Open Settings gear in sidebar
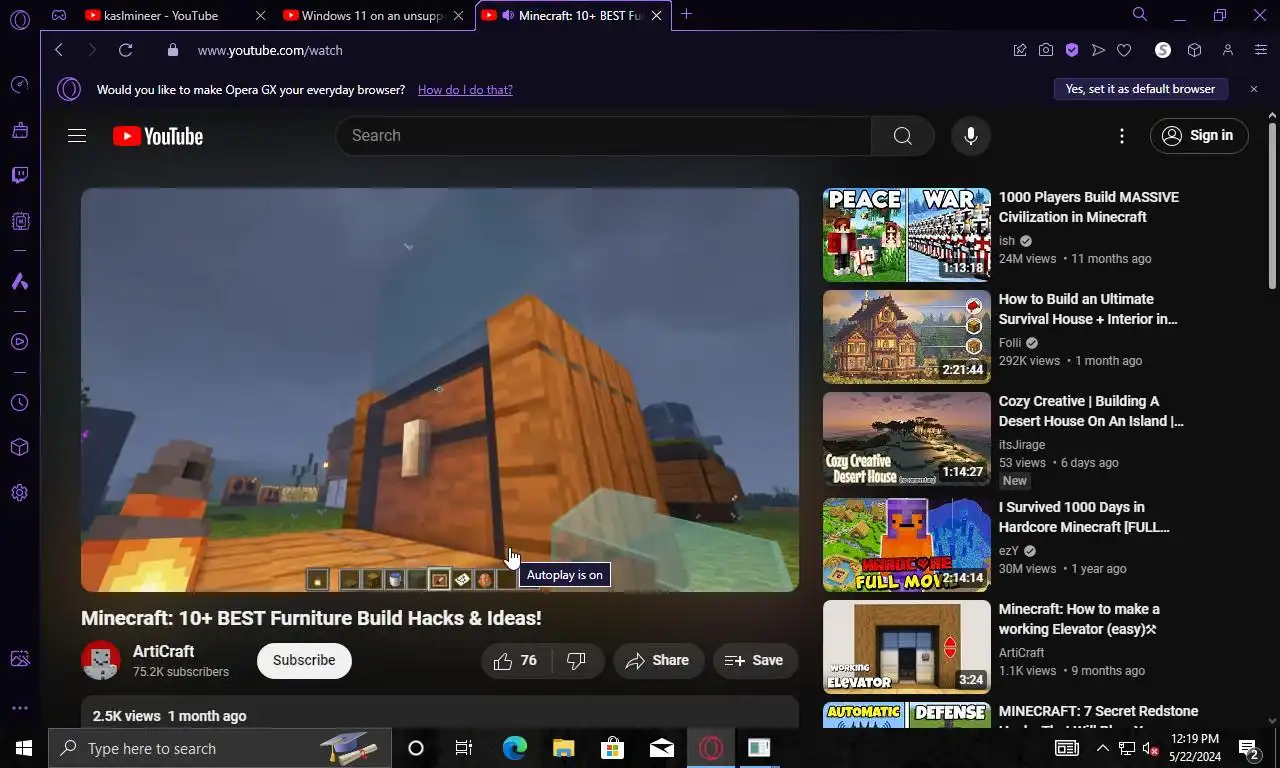Viewport: 1280px width, 768px height. click(20, 493)
